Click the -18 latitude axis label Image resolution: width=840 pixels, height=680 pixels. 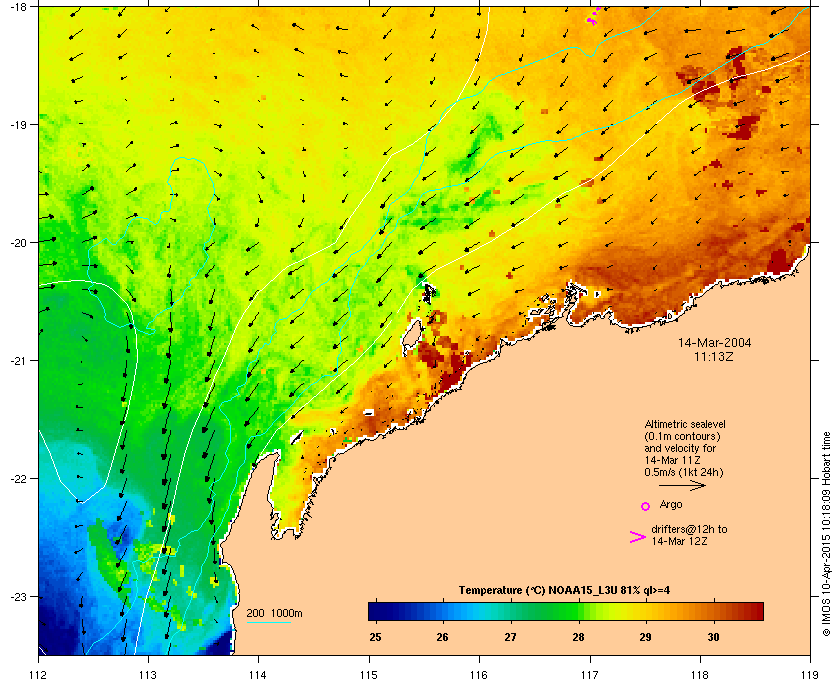(x=18, y=7)
